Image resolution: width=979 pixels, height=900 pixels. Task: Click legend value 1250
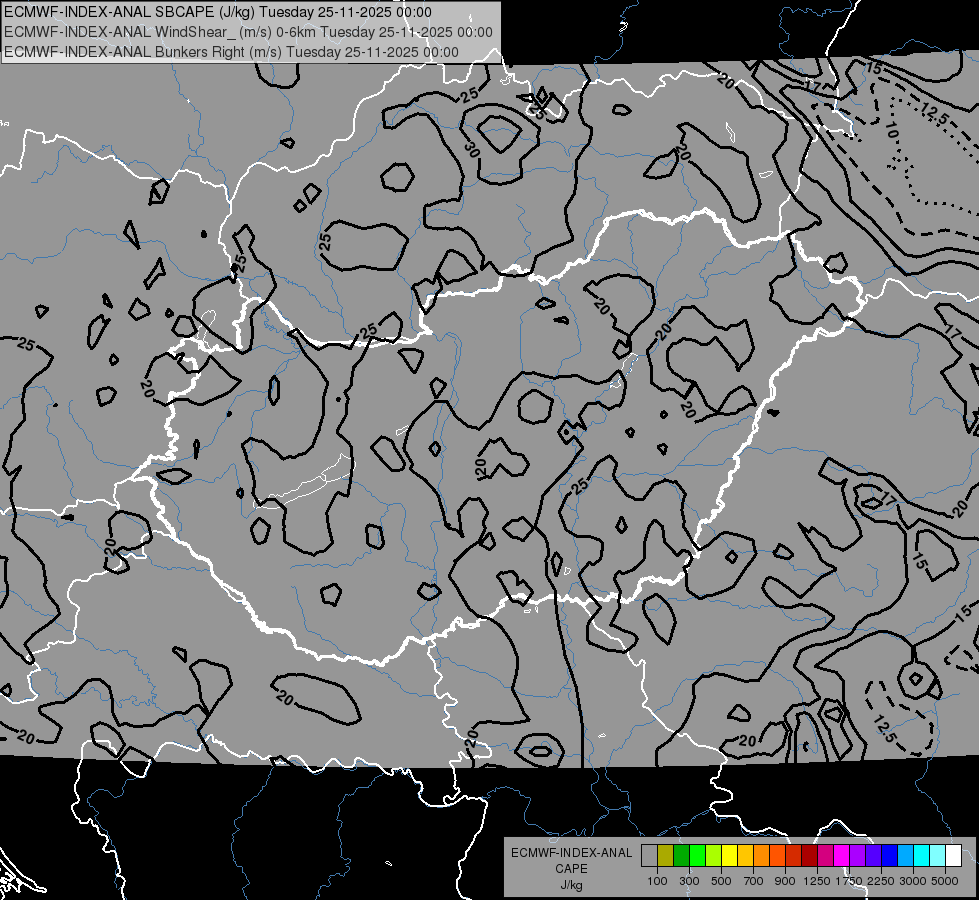817,881
